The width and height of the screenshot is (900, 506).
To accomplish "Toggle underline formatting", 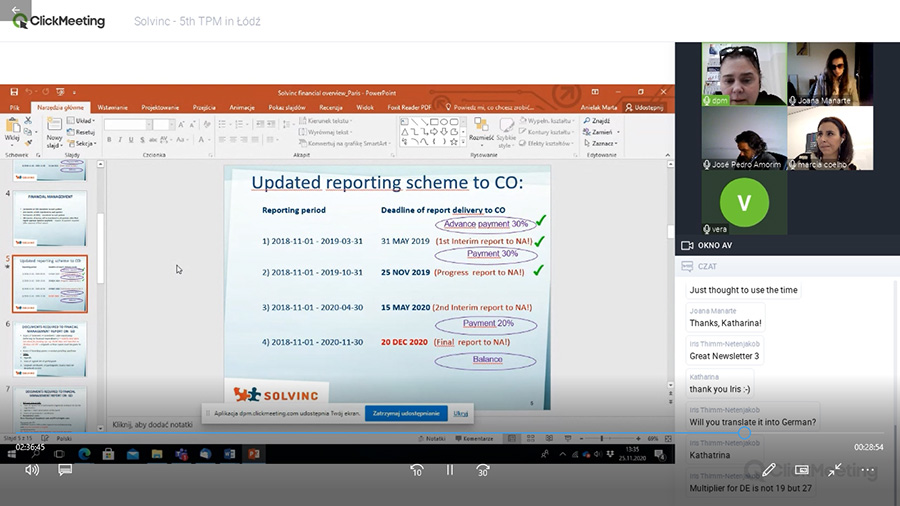I will click(x=131, y=139).
